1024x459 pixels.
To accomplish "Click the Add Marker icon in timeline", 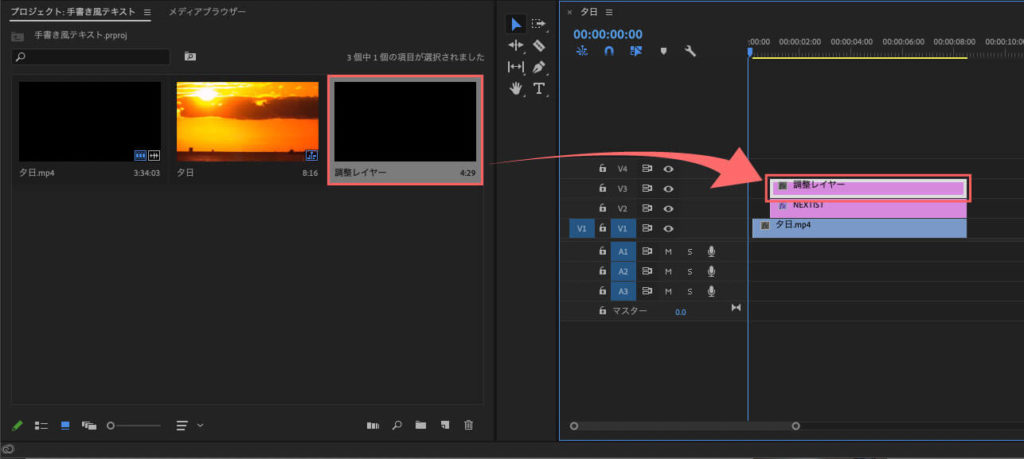I will click(x=664, y=51).
